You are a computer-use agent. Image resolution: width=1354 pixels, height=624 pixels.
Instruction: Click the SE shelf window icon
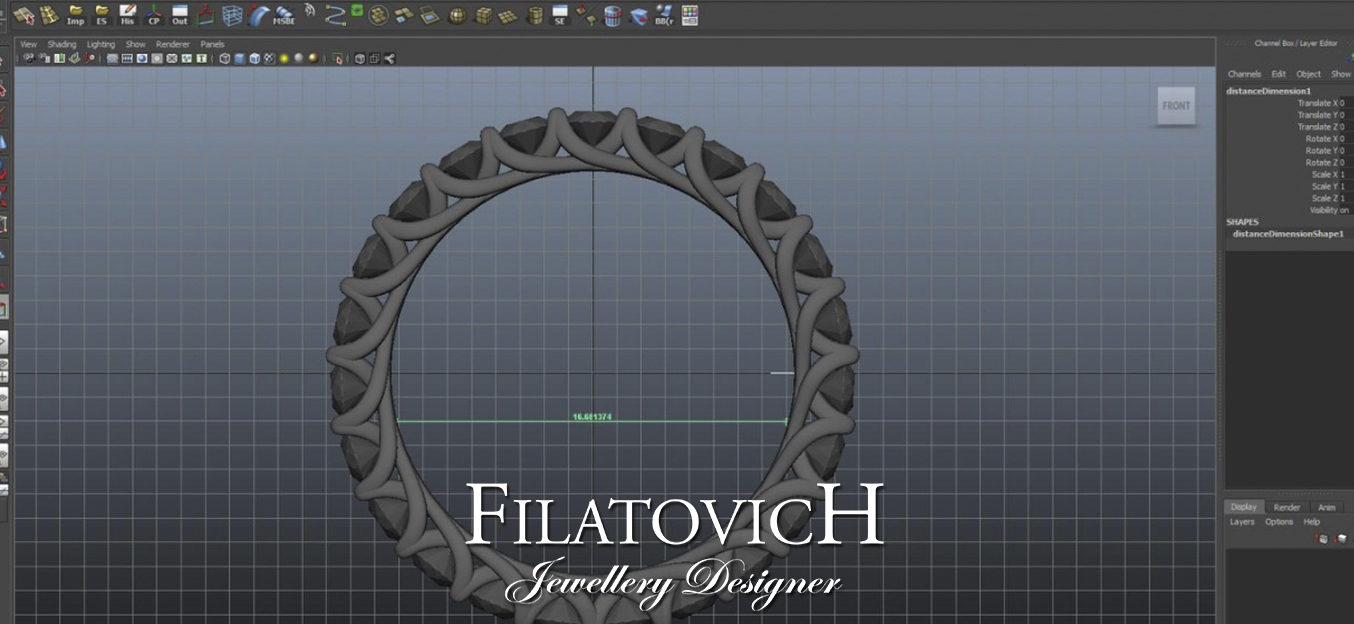tap(560, 16)
